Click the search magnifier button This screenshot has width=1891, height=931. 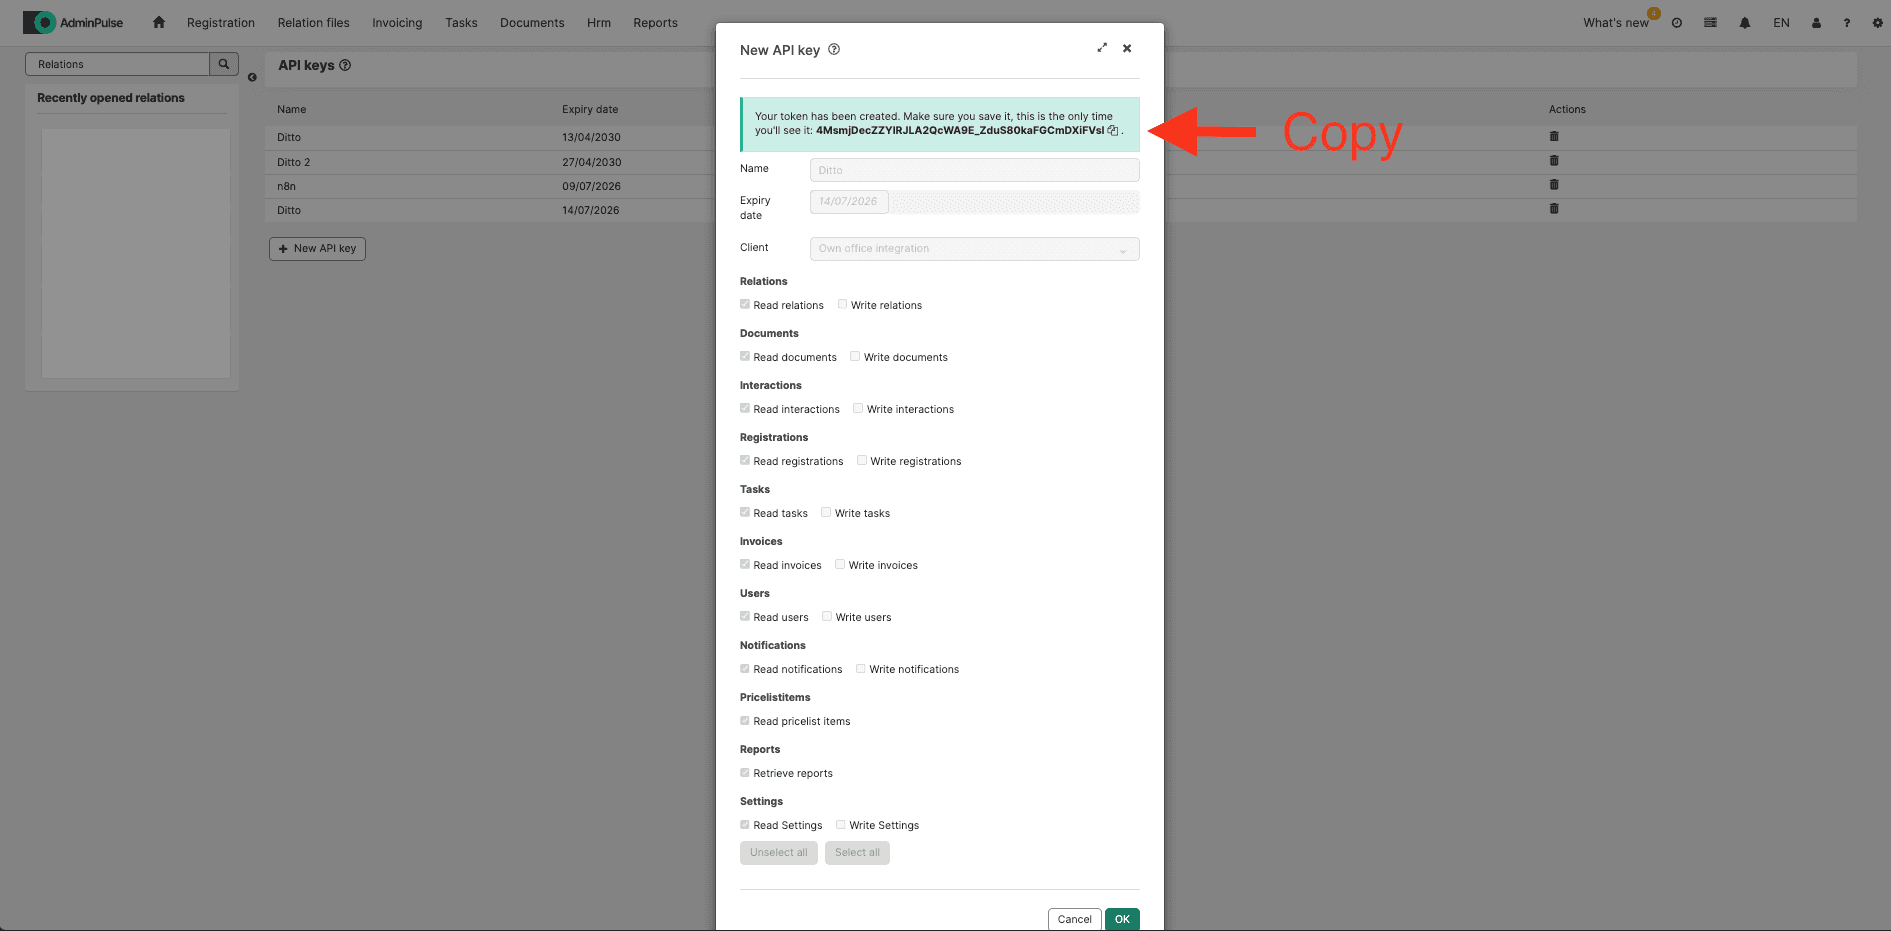tap(224, 64)
